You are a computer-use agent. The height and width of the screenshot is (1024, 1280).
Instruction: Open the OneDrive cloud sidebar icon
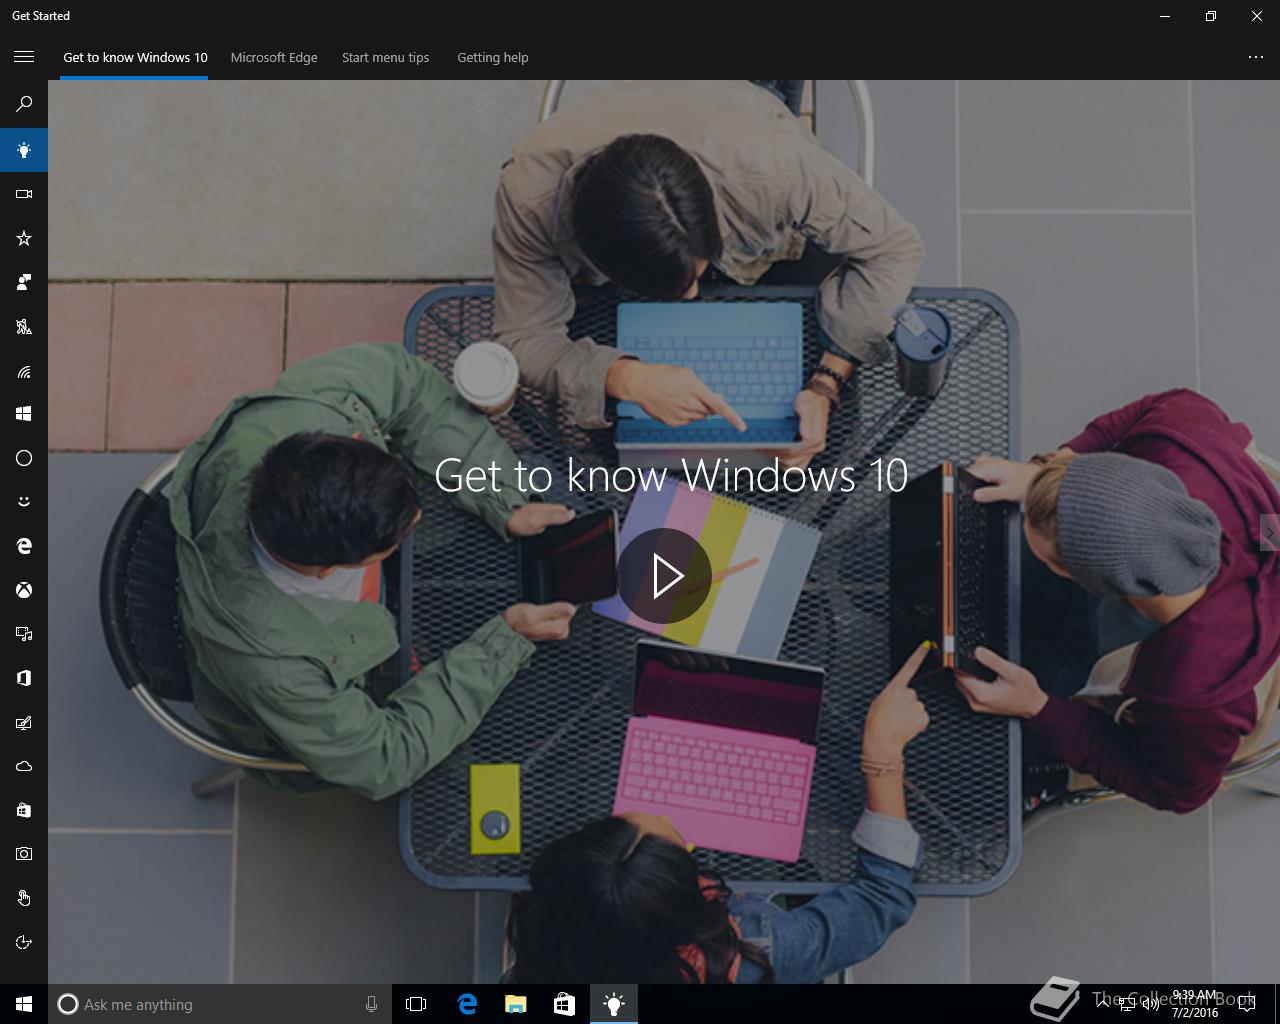click(24, 766)
